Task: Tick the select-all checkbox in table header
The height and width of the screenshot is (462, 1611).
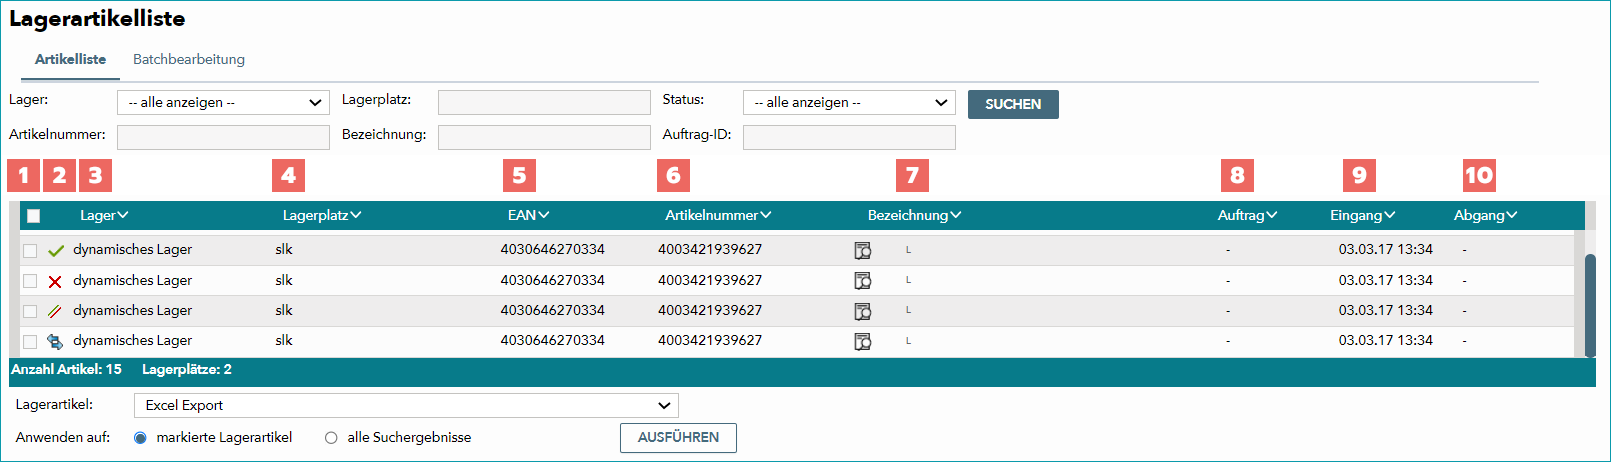Action: click(33, 216)
